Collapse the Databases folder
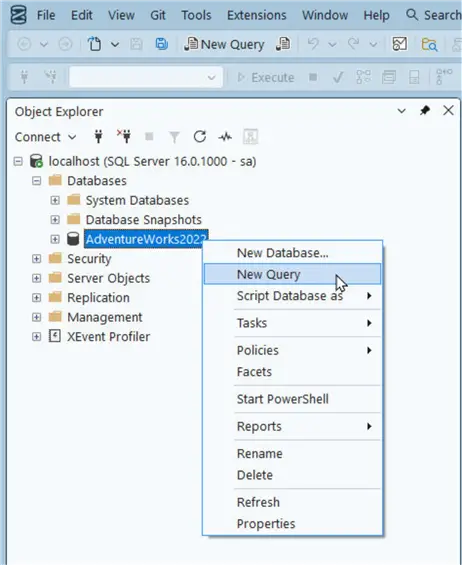The image size is (462, 565). 36,181
